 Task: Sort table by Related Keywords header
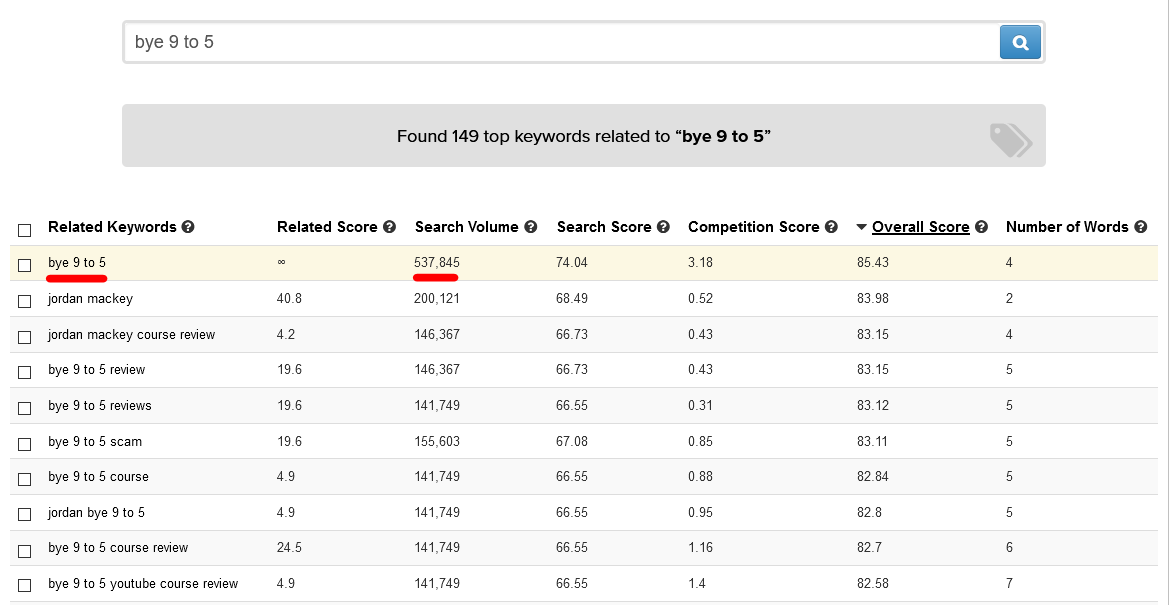click(112, 227)
